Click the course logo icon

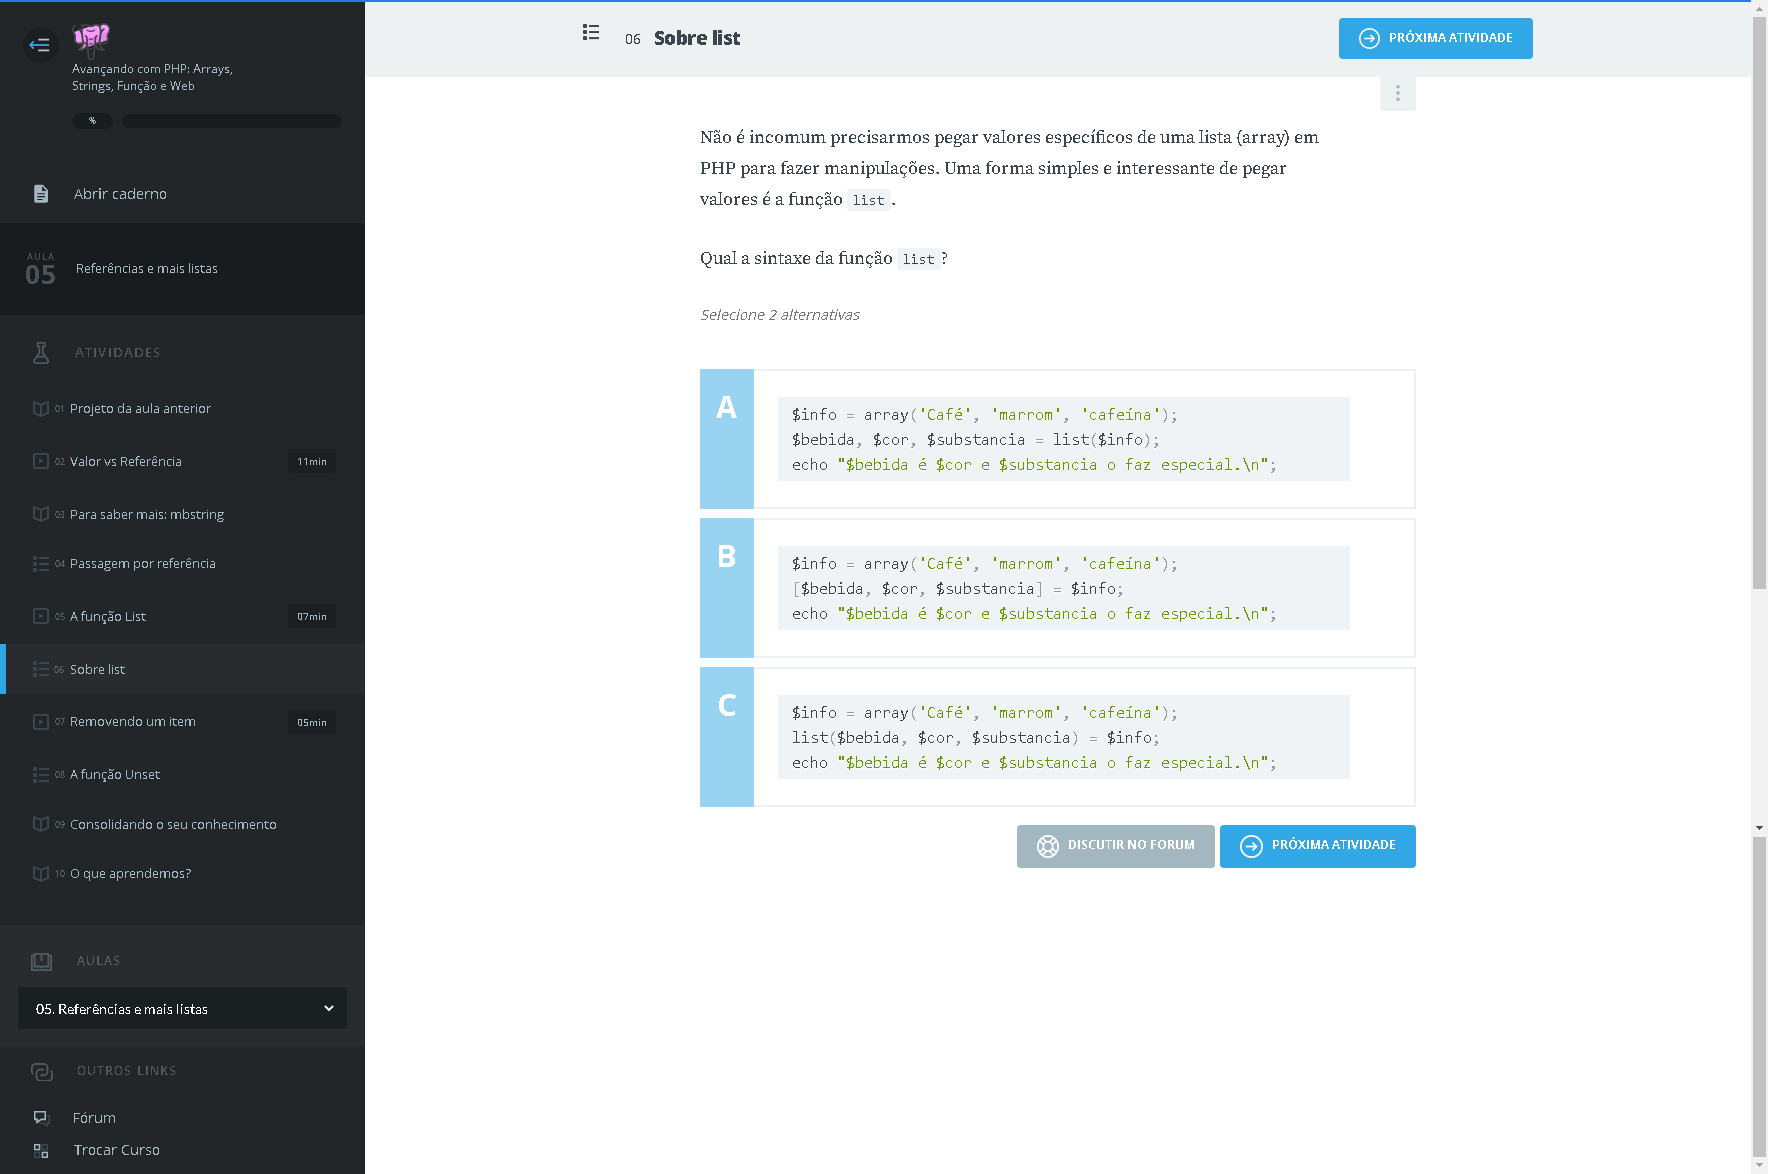tap(91, 39)
